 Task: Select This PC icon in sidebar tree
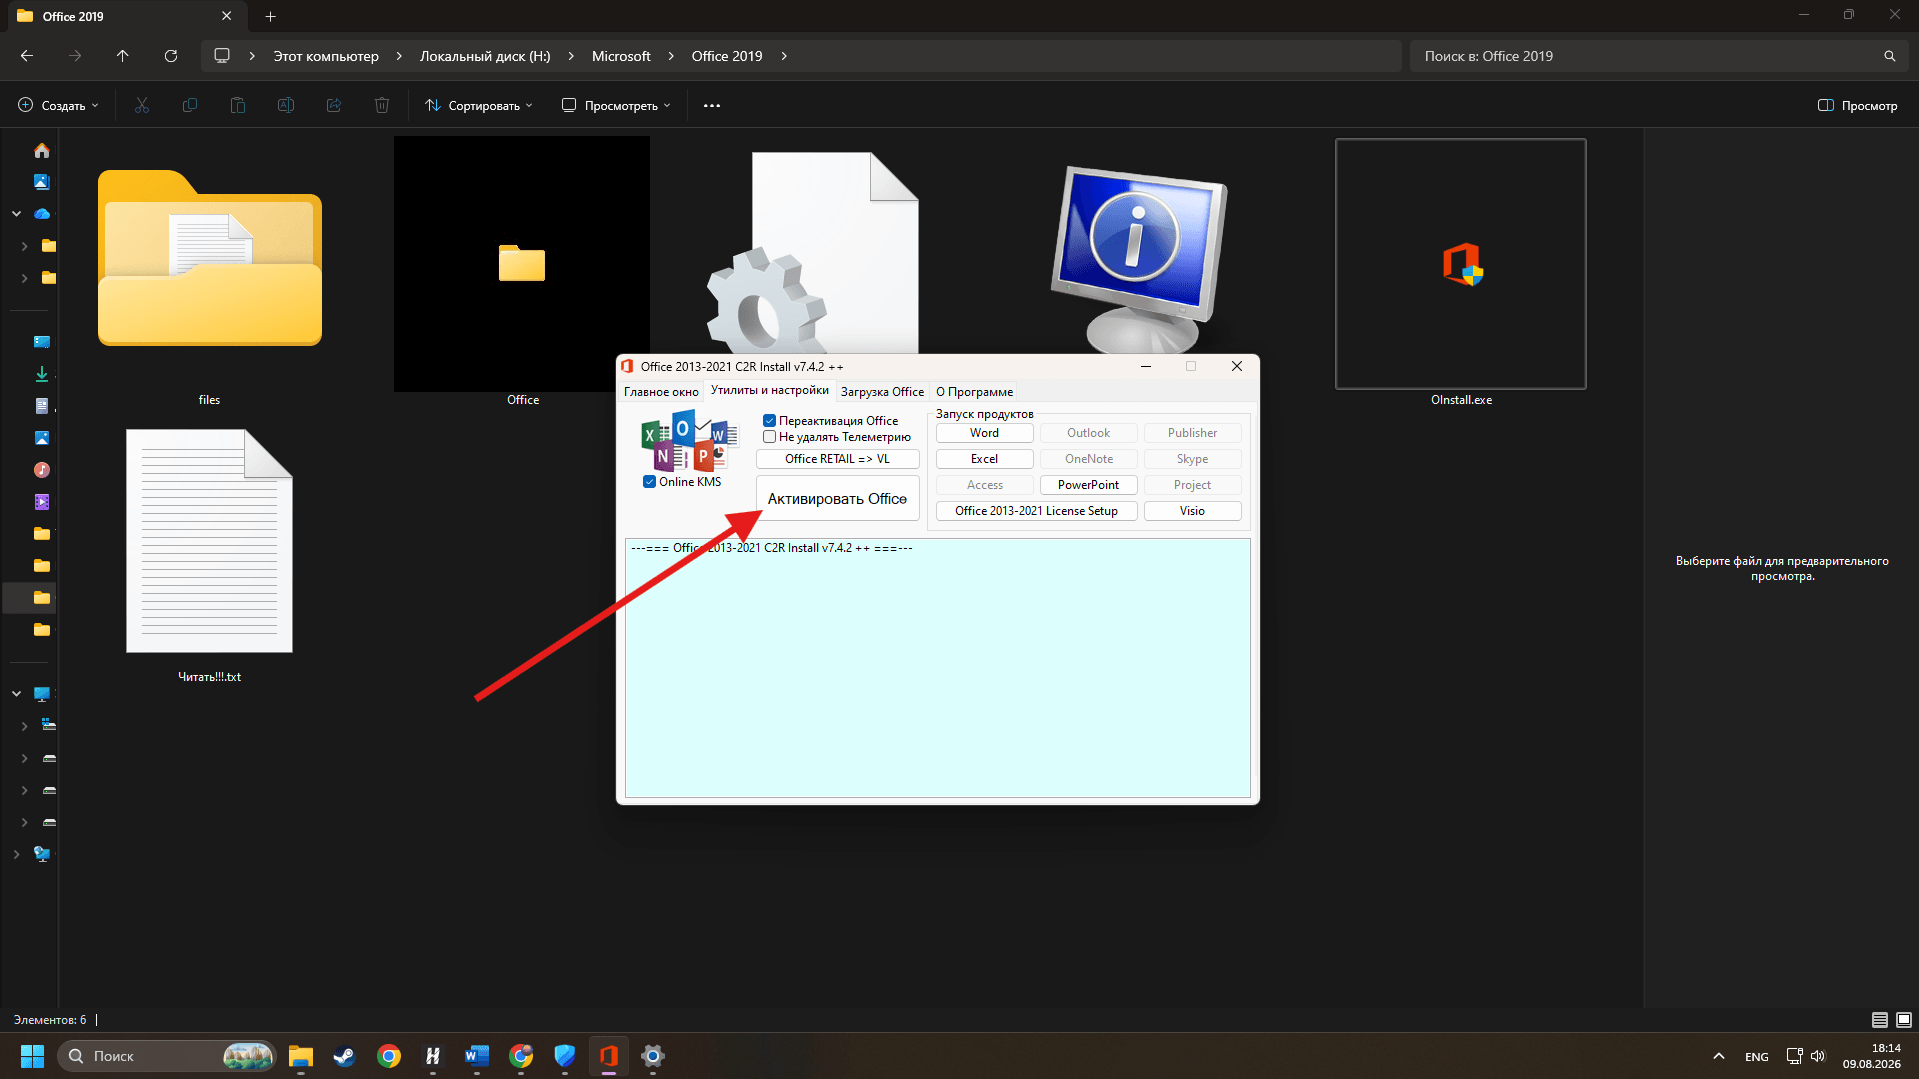tap(41, 694)
